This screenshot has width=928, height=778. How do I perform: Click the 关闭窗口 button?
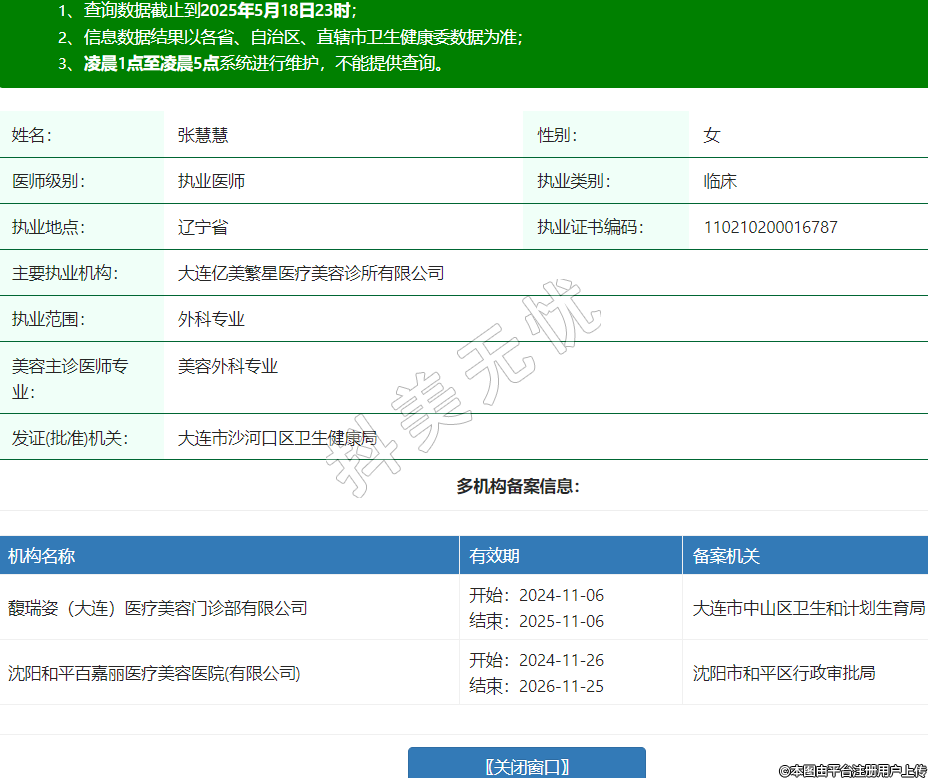[526, 766]
